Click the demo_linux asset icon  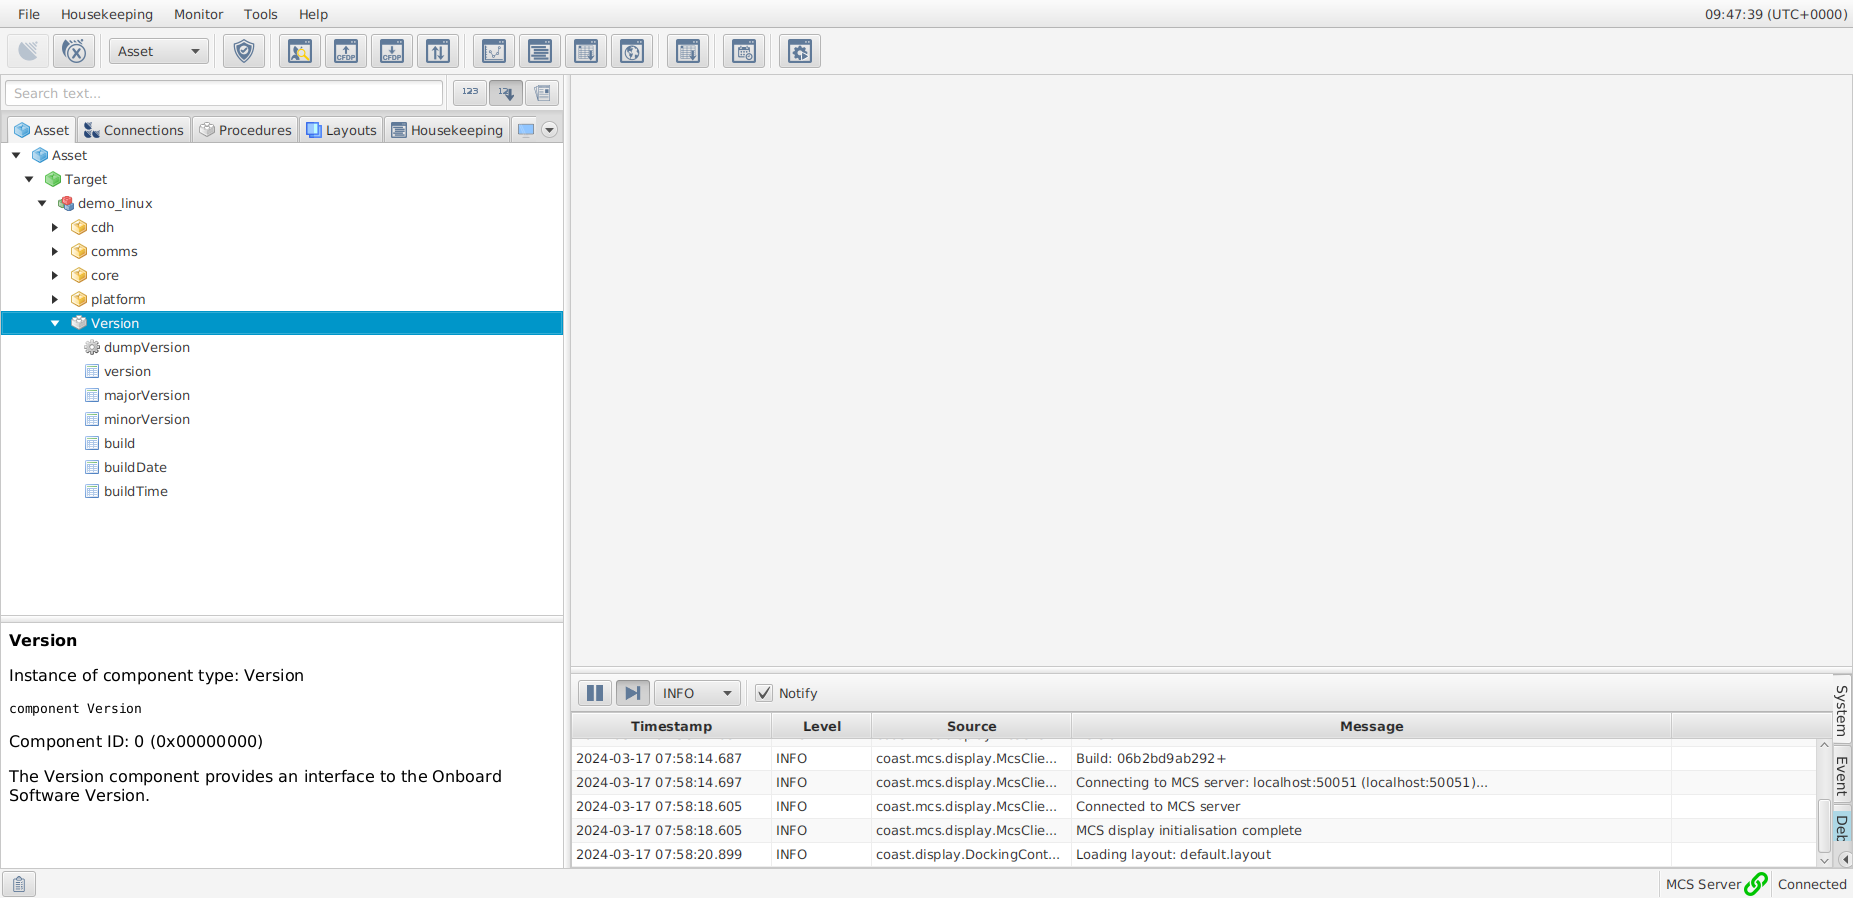pyautogui.click(x=66, y=203)
